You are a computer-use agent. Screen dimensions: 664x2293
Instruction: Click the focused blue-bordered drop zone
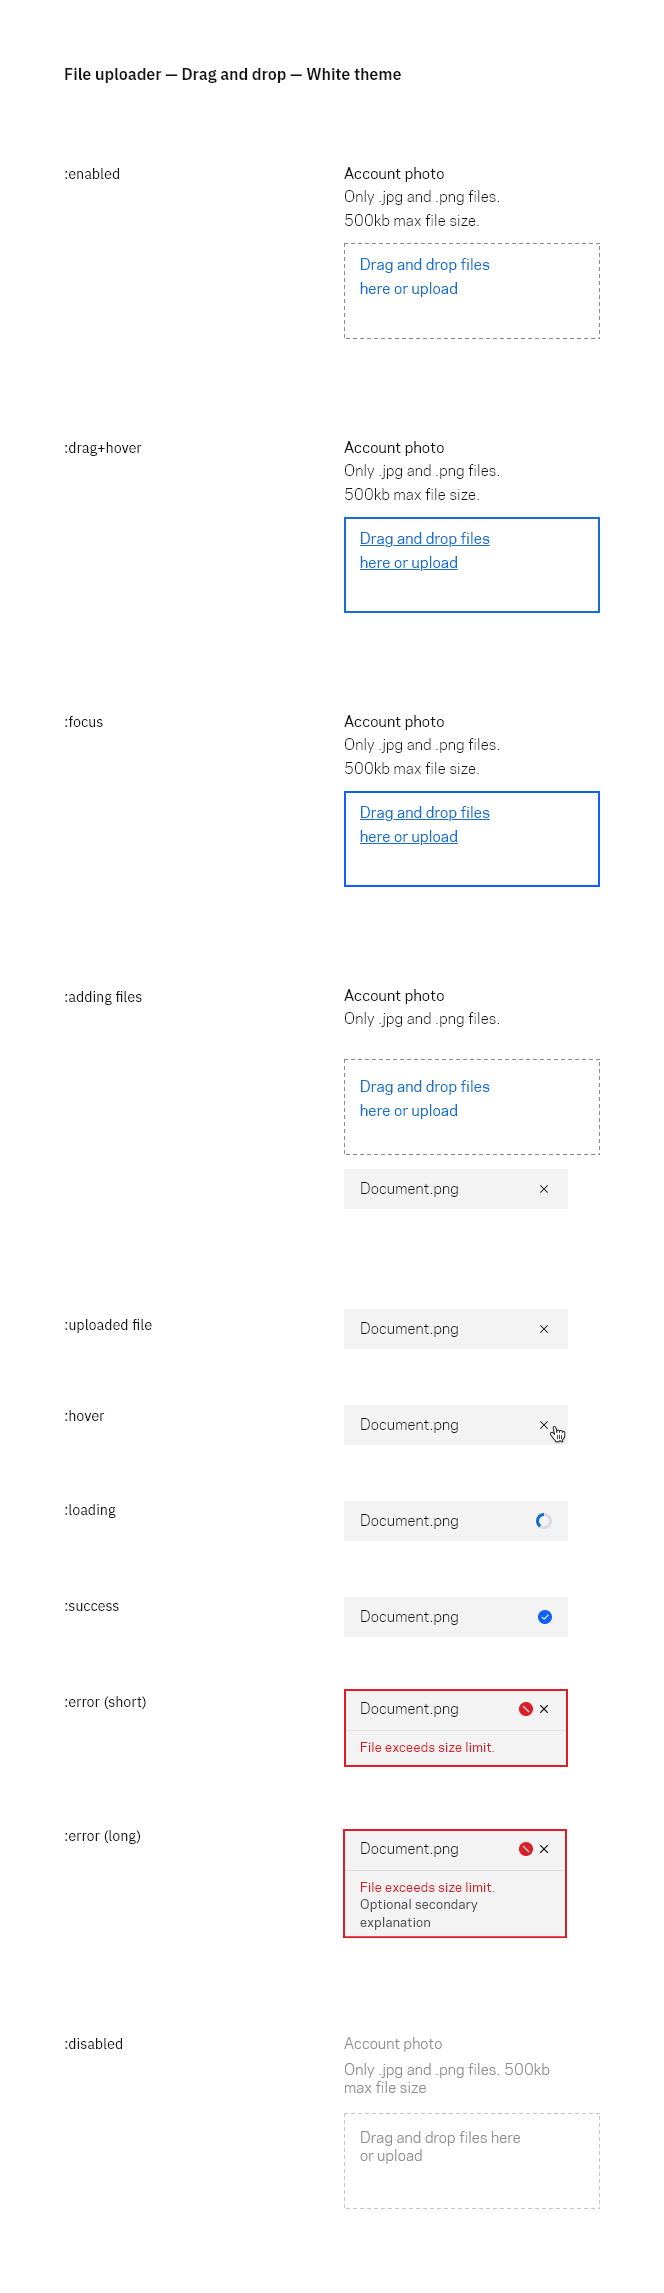tap(472, 839)
